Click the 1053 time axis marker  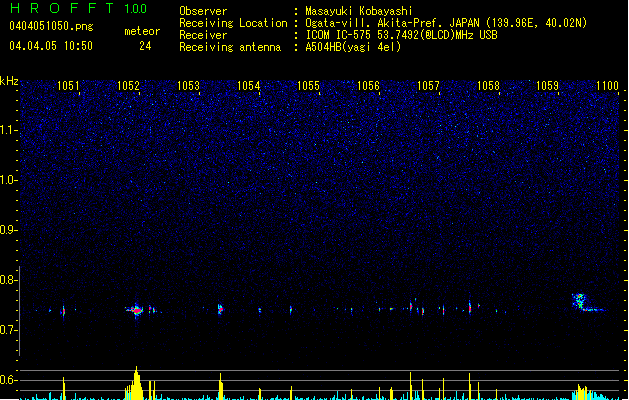[x=188, y=85]
